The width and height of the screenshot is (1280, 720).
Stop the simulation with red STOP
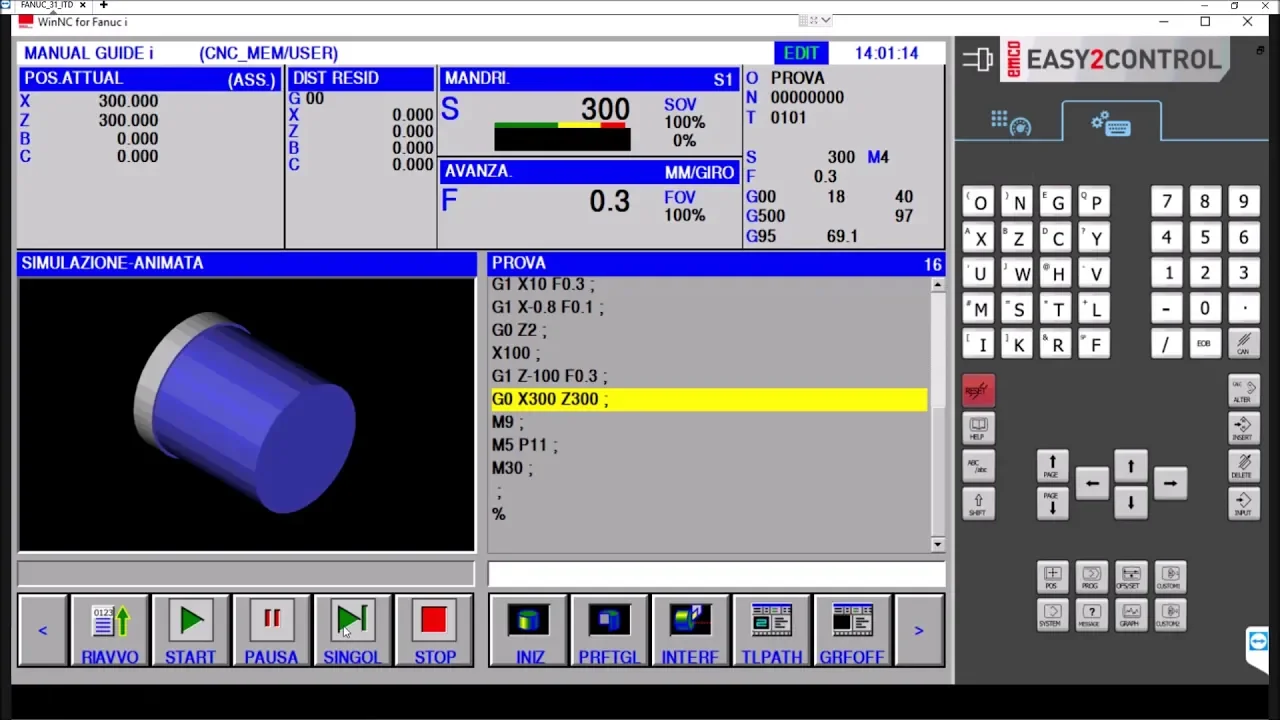[434, 631]
